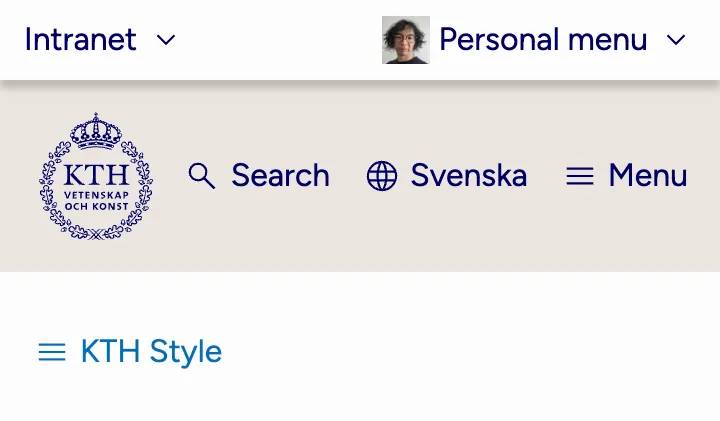Click the KTH Style text link

point(151,352)
